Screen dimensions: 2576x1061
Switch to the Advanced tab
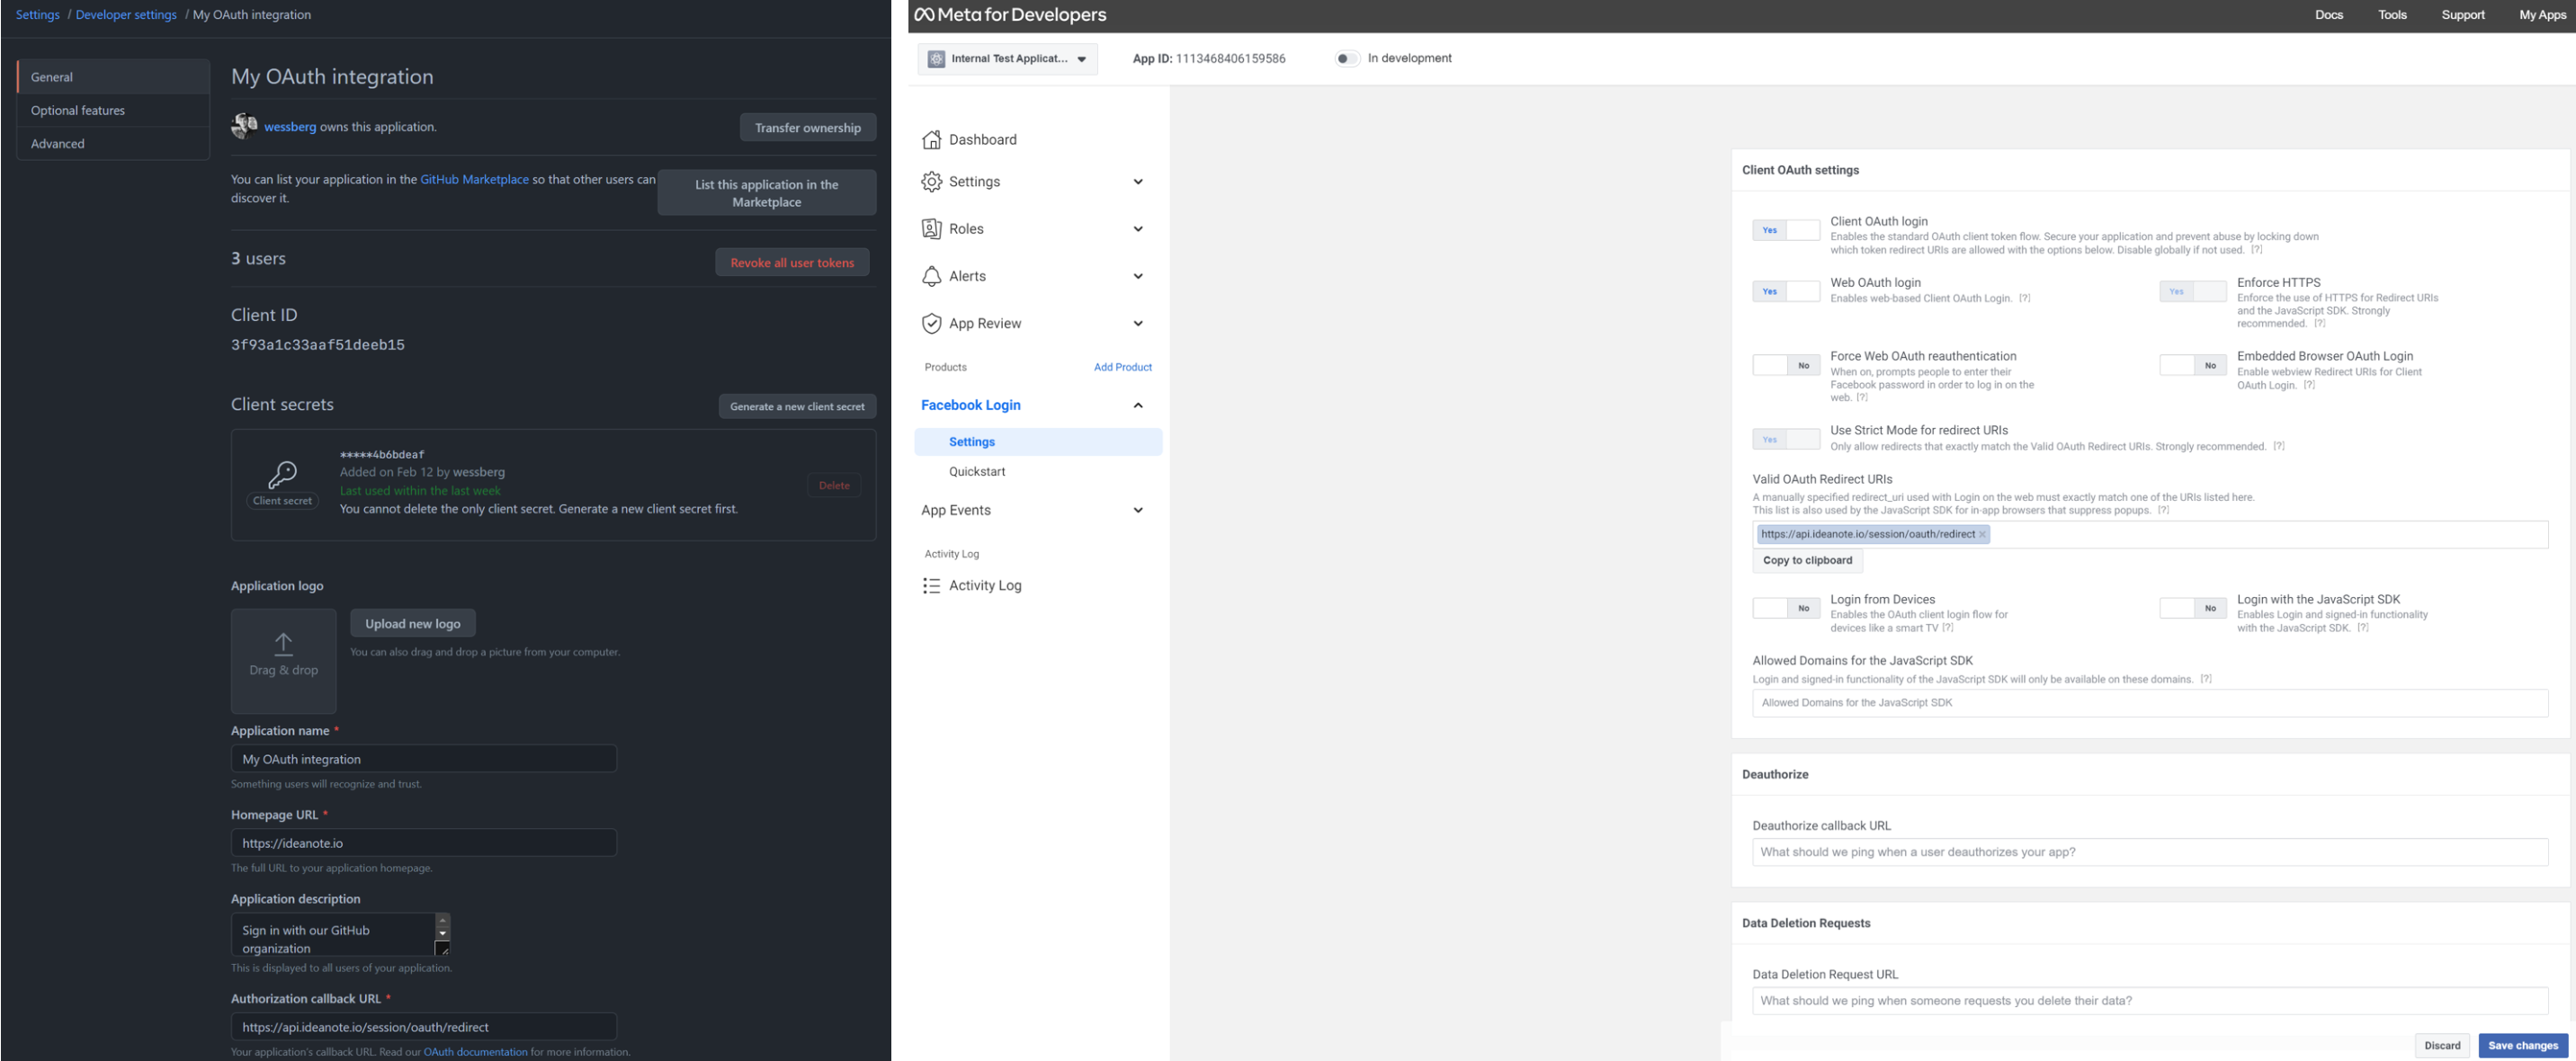(x=57, y=143)
